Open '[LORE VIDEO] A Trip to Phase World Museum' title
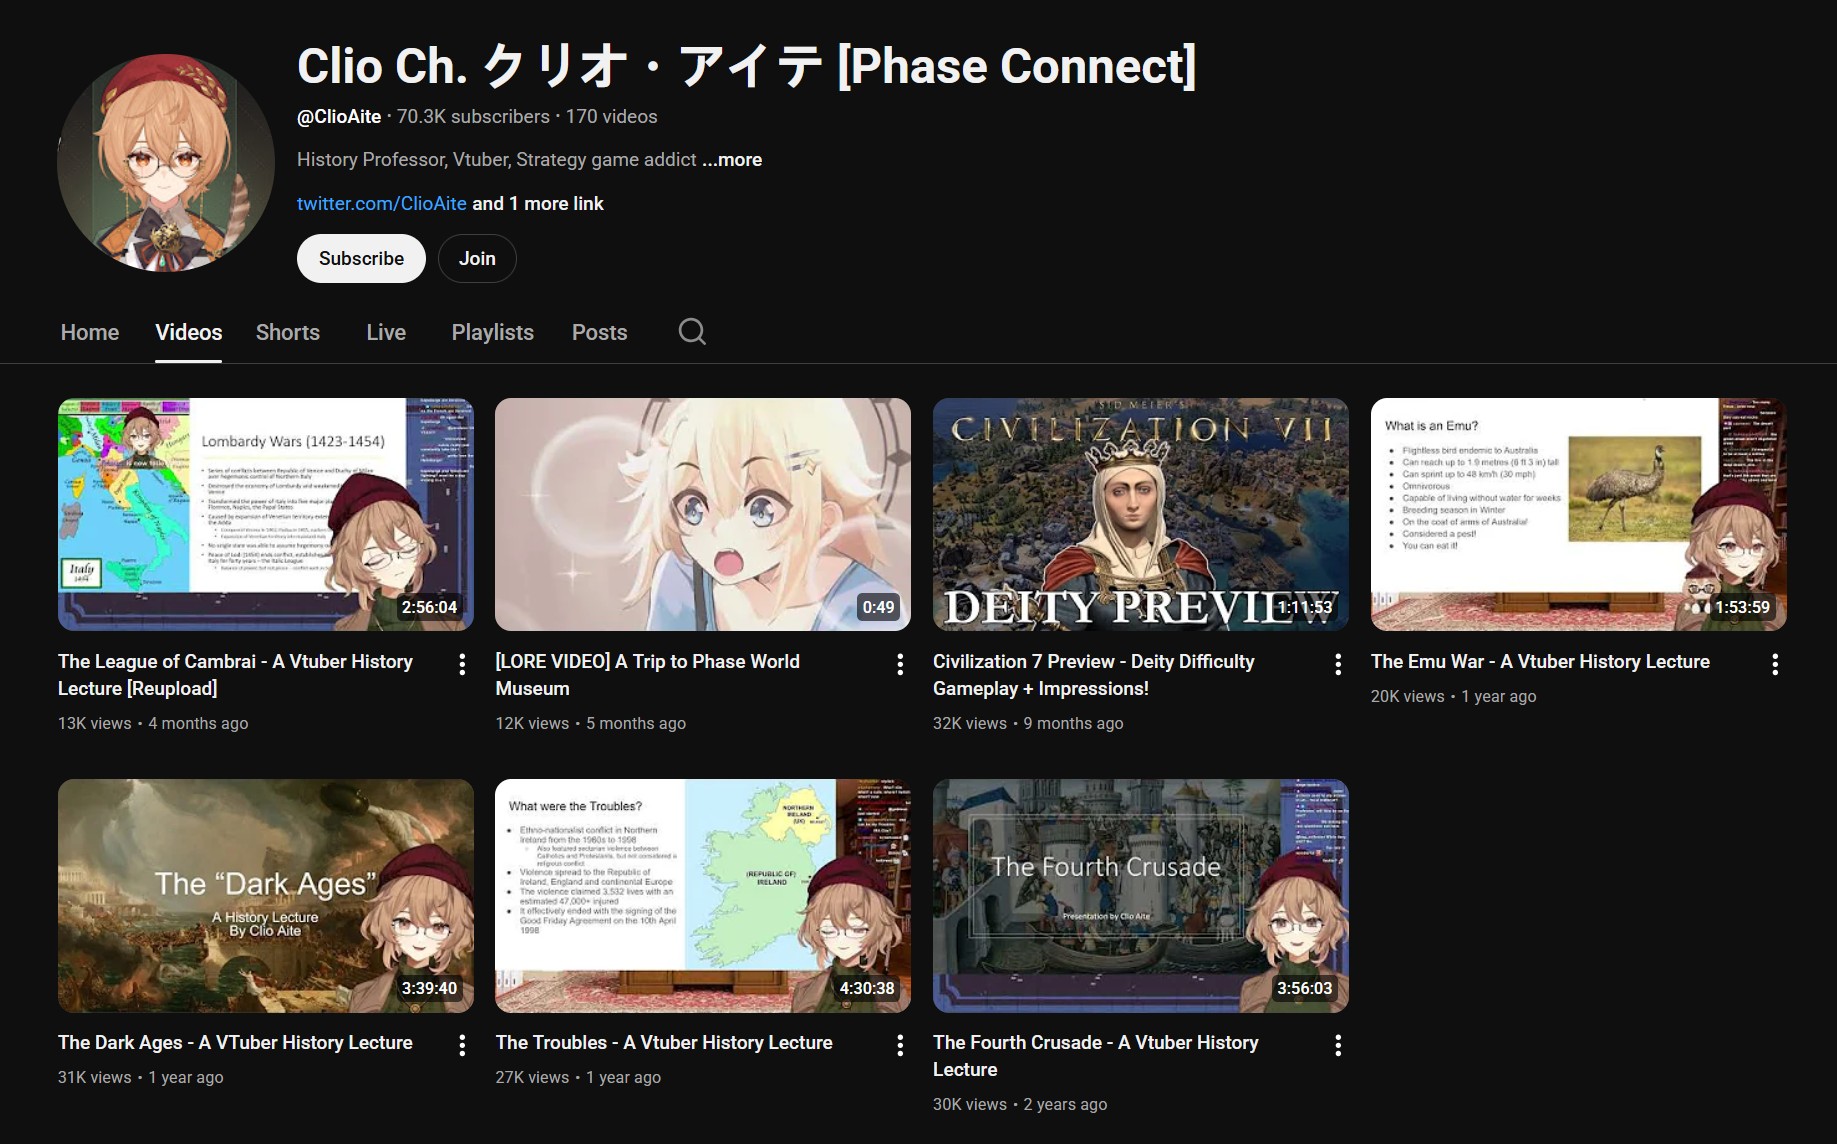The image size is (1837, 1144). tap(647, 675)
